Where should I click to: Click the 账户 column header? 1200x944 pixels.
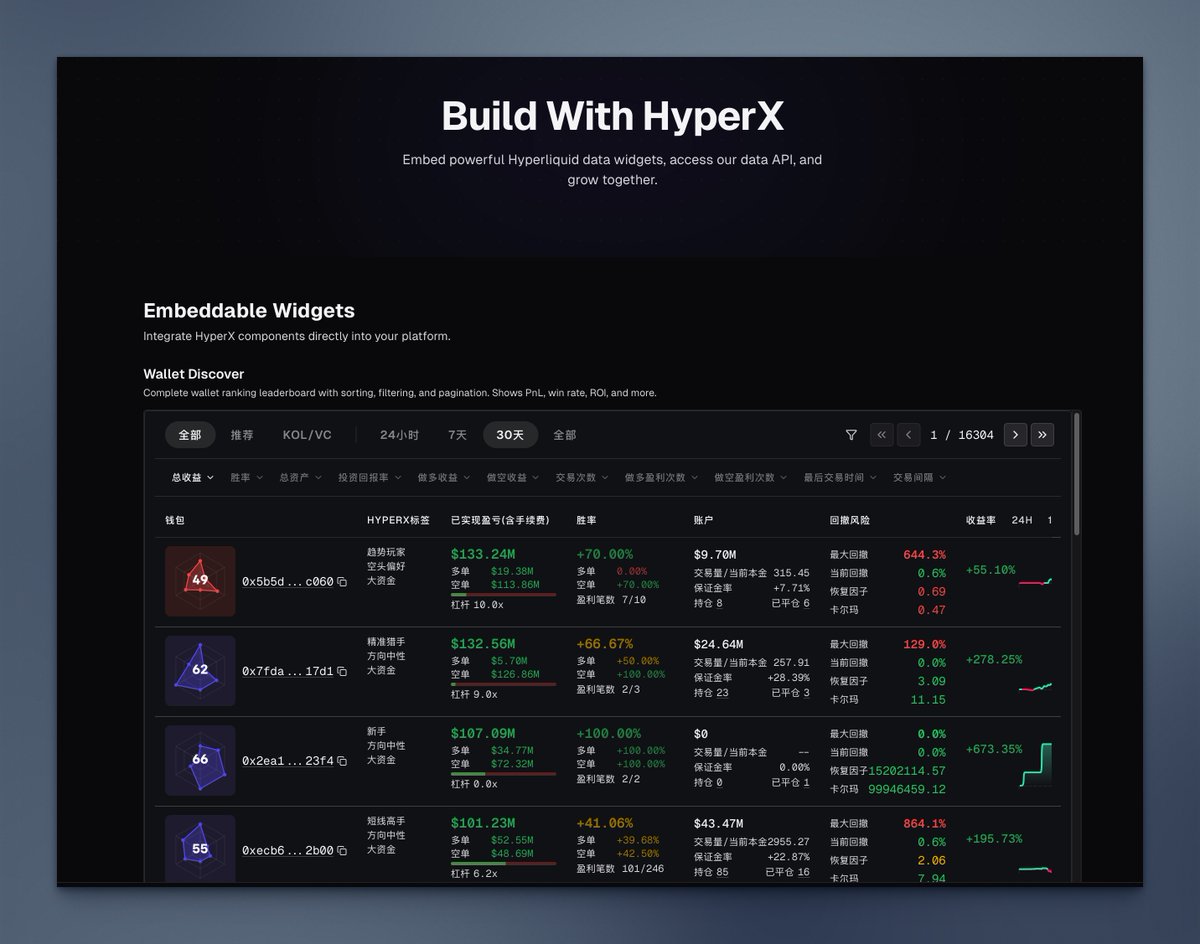coord(703,521)
